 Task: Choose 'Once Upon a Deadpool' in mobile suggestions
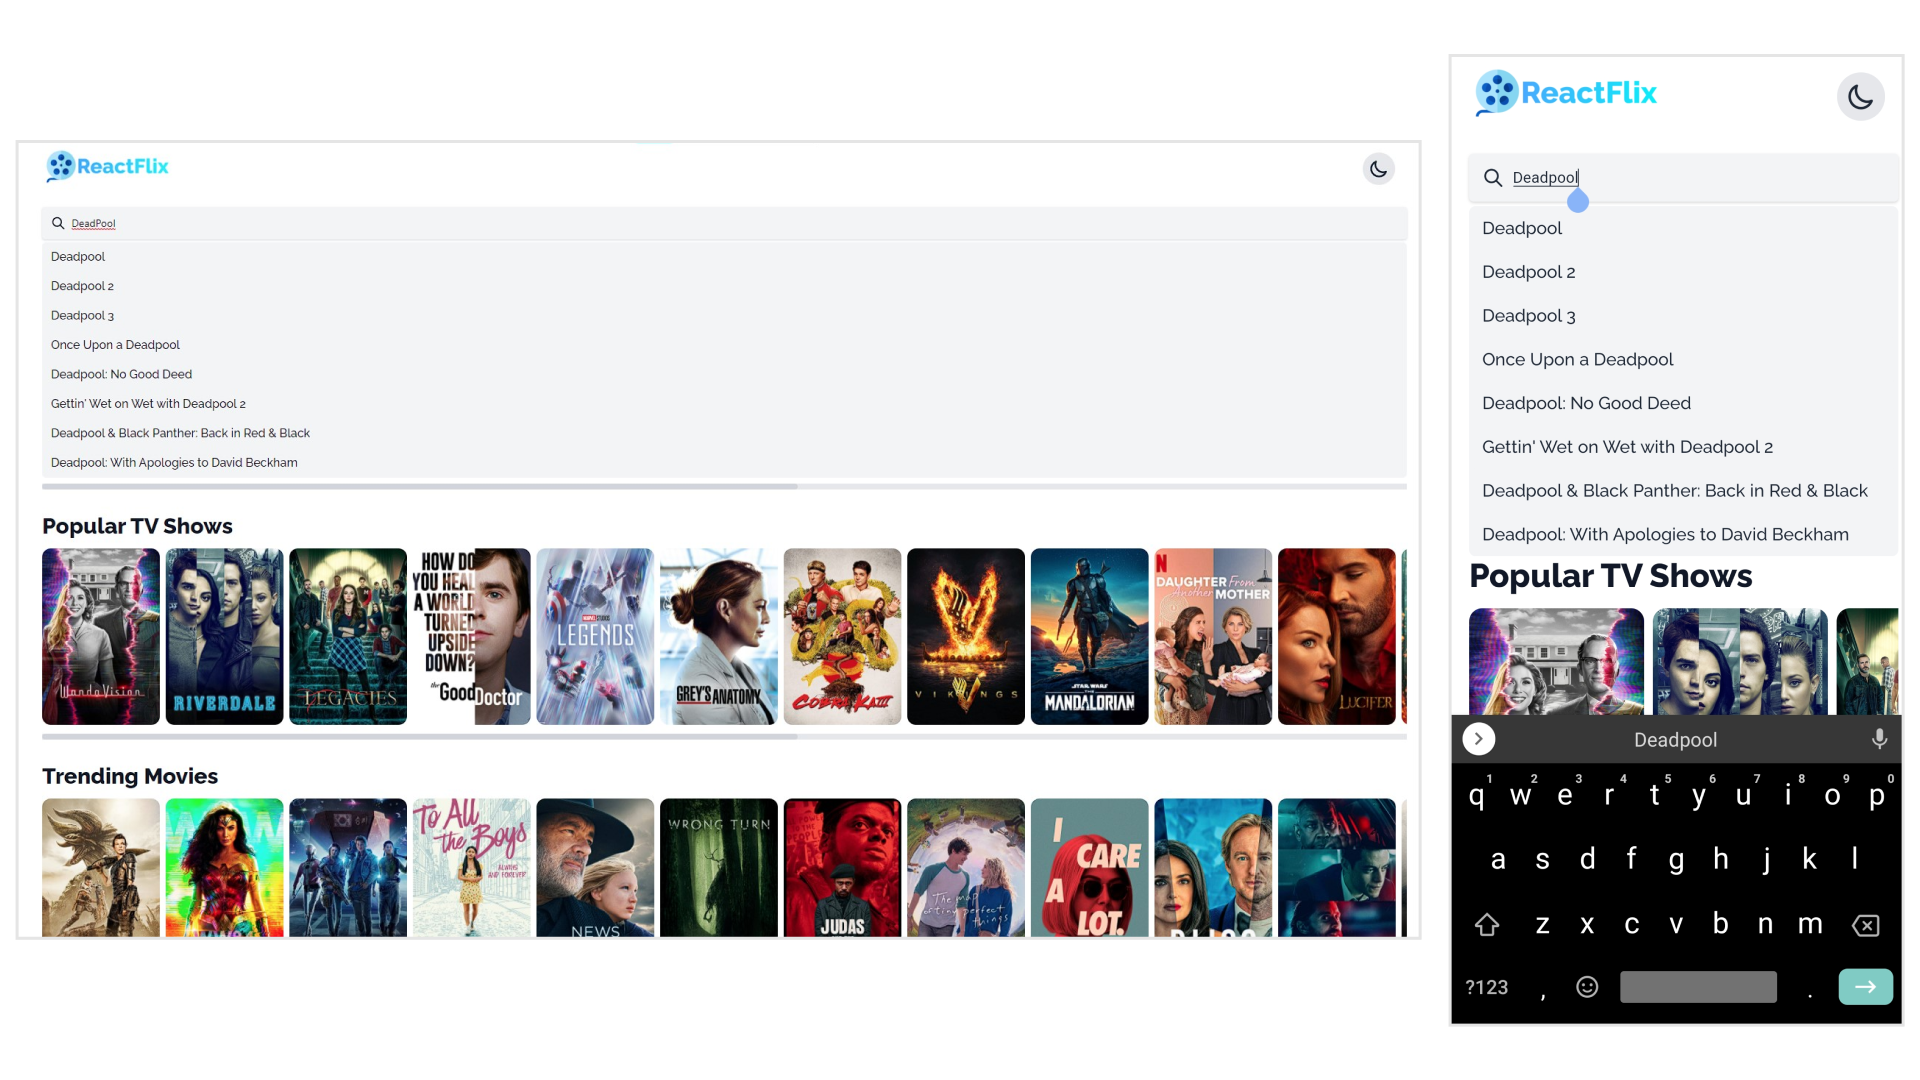1577,359
